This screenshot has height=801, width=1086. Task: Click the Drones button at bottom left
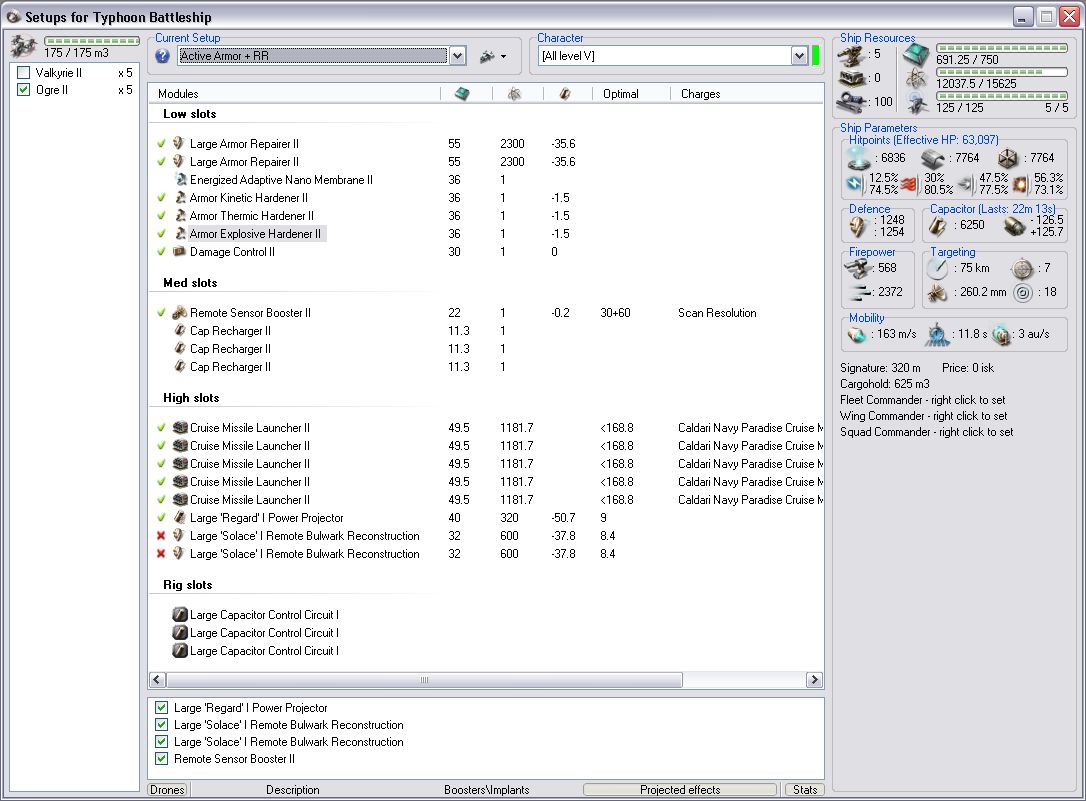[167, 790]
